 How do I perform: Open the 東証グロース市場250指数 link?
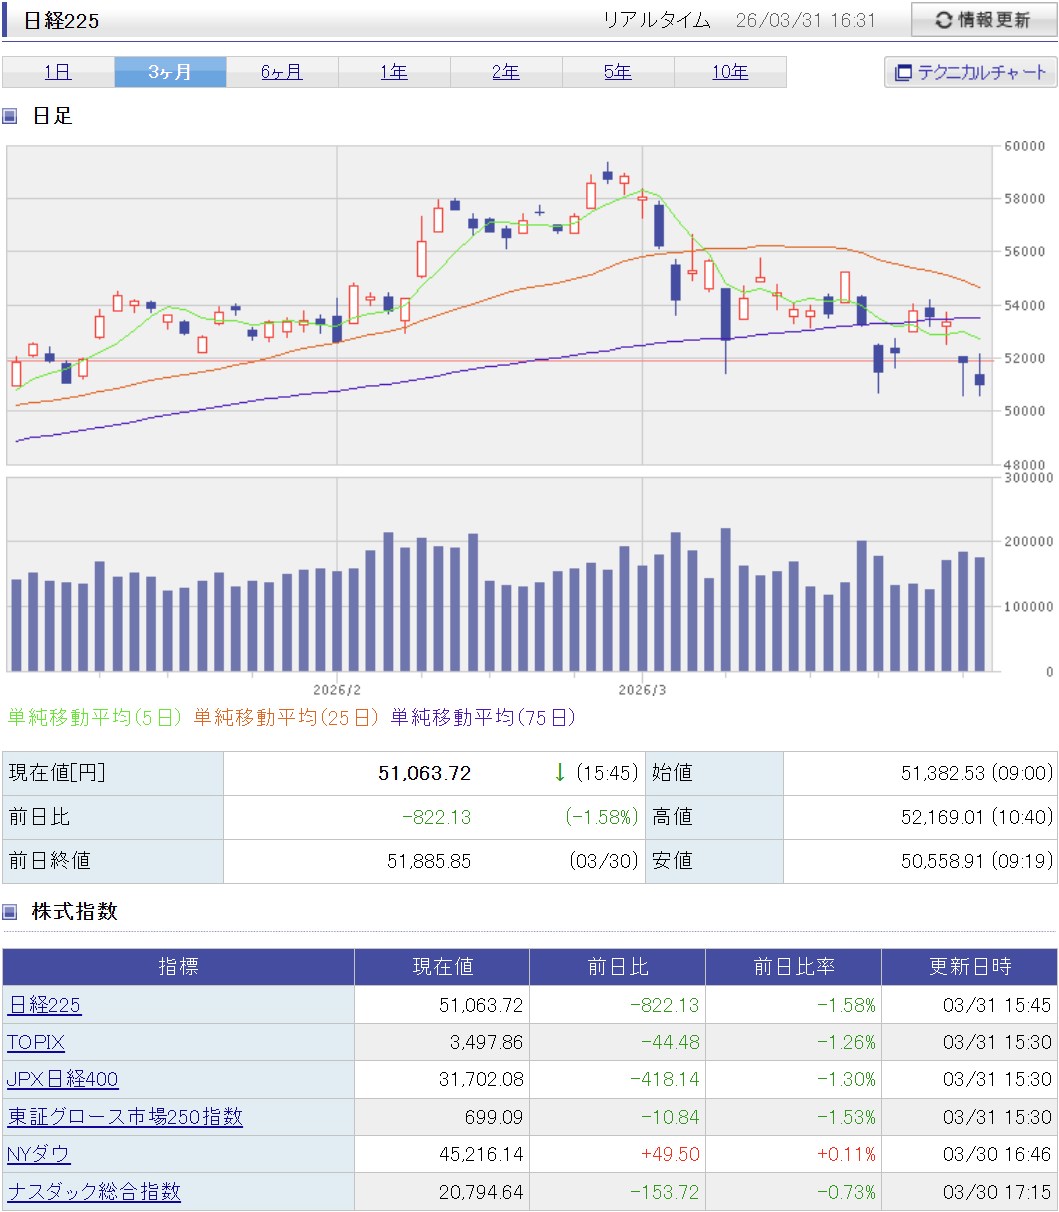(x=125, y=1116)
